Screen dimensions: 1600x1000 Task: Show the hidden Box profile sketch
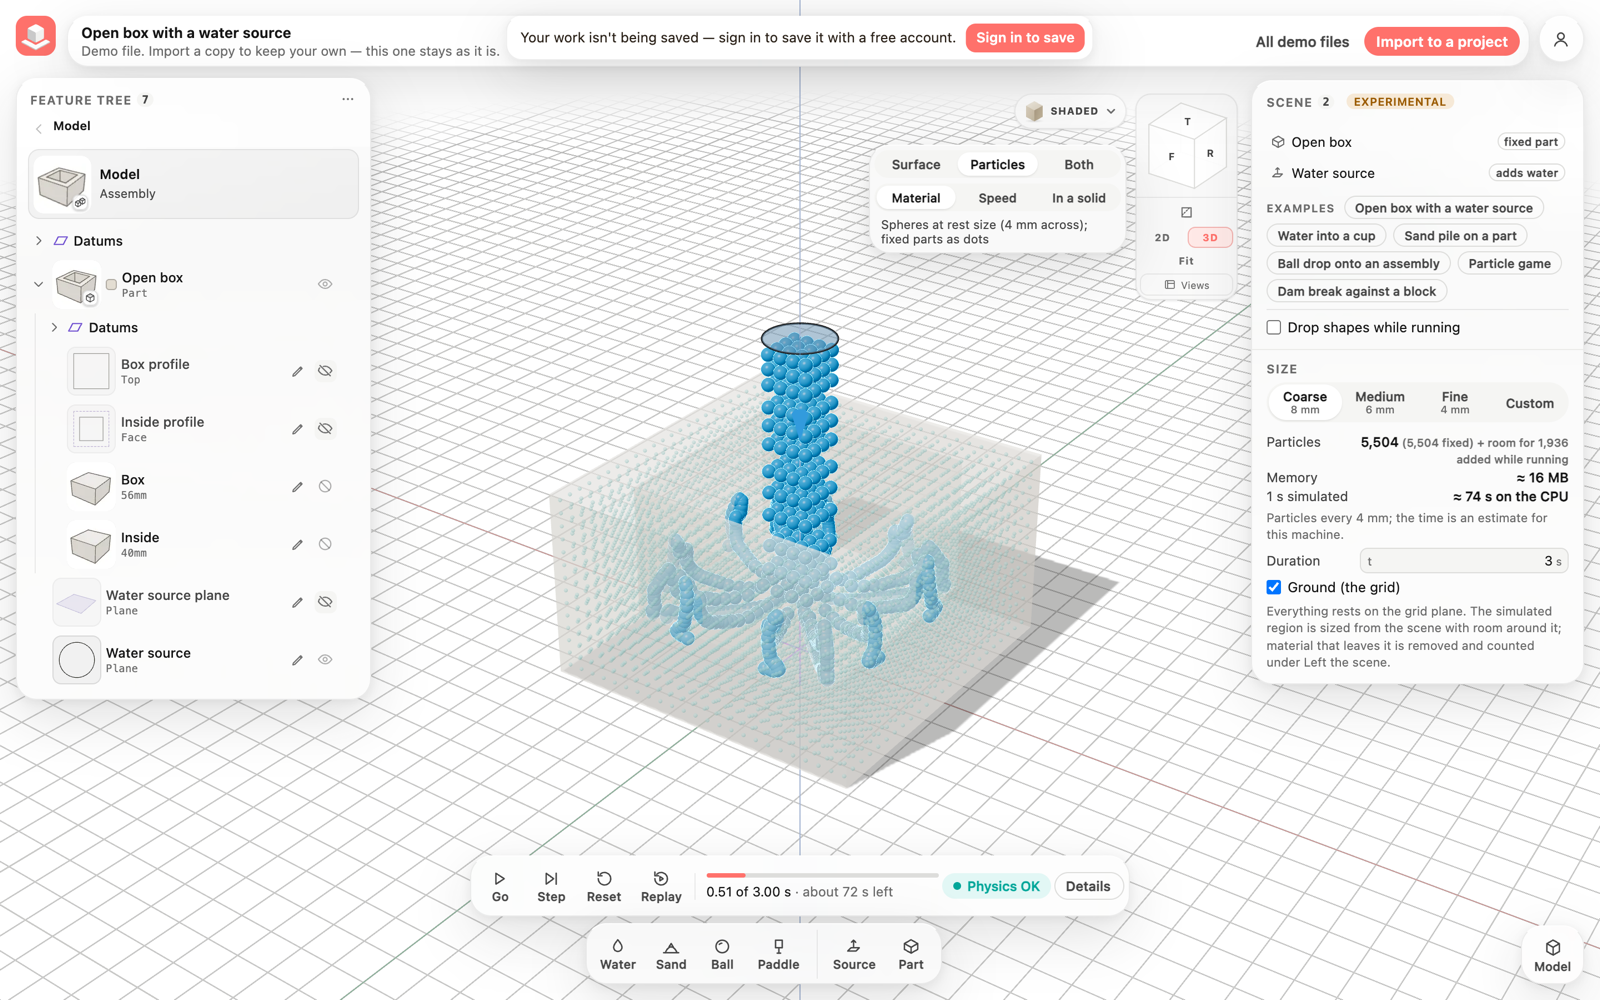pos(325,371)
